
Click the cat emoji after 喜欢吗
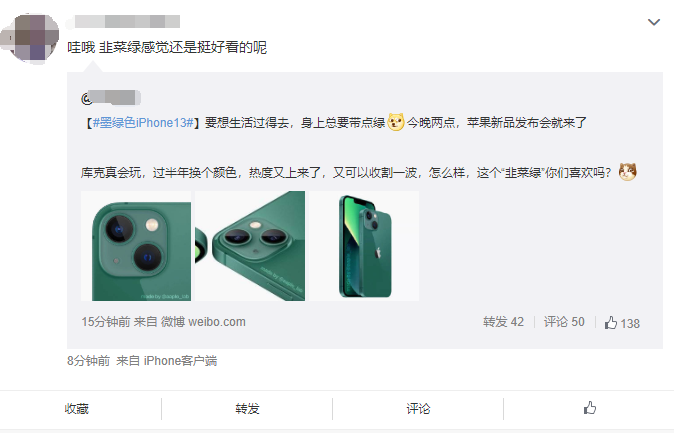[628, 172]
